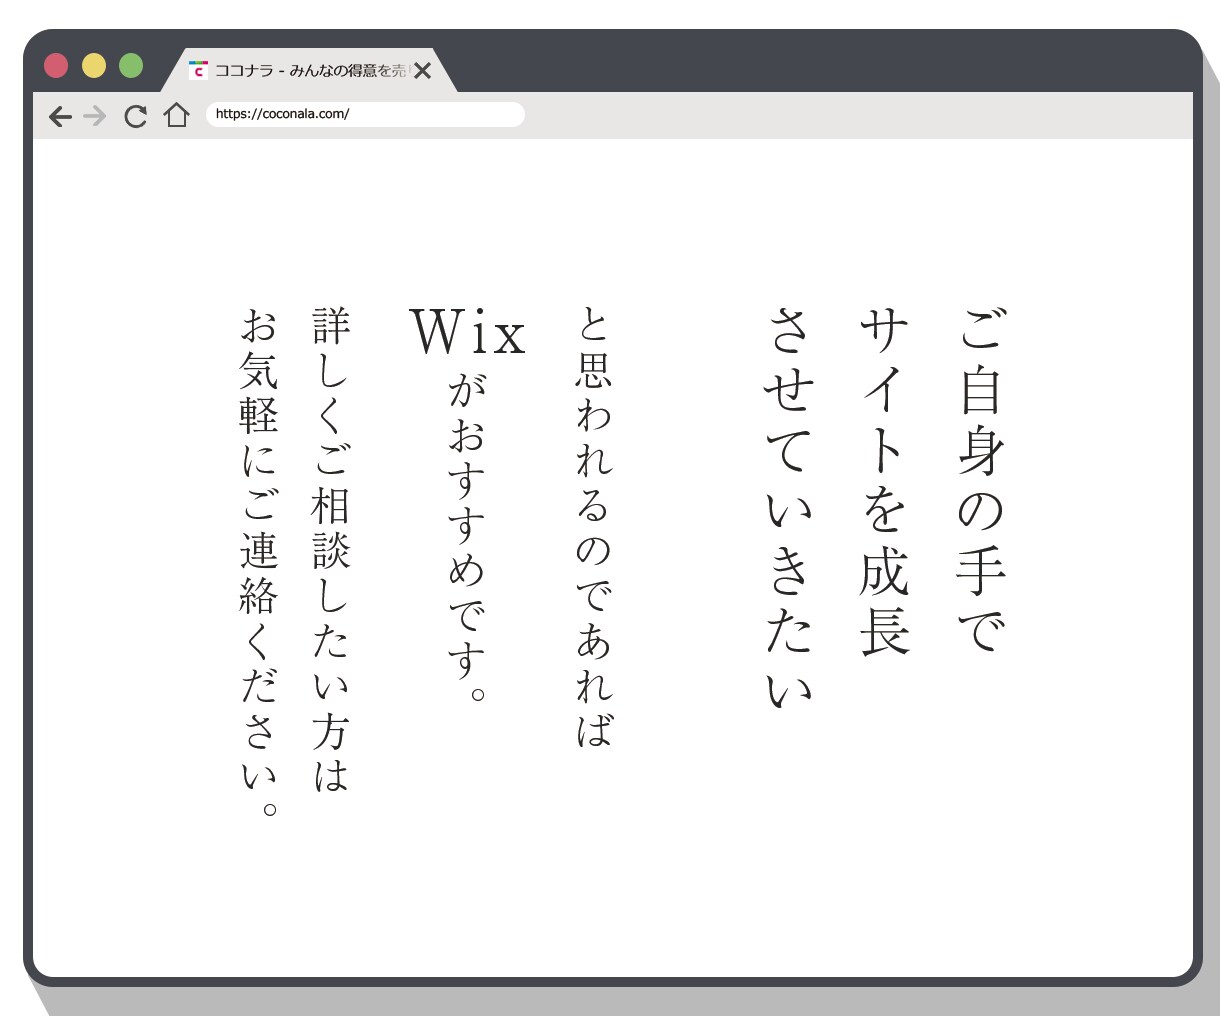1220x1016 pixels.
Task: Click the large Wix text
Action: coord(468,332)
